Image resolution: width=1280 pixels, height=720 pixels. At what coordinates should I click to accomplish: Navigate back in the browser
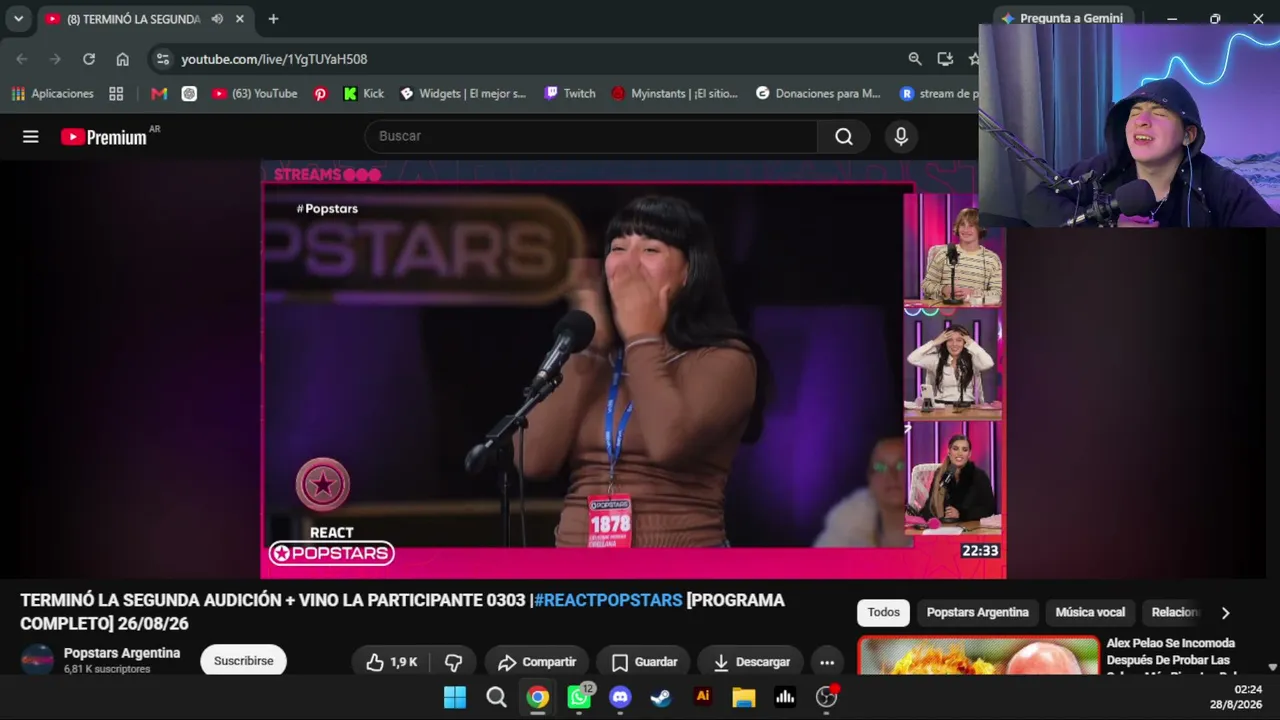point(22,59)
